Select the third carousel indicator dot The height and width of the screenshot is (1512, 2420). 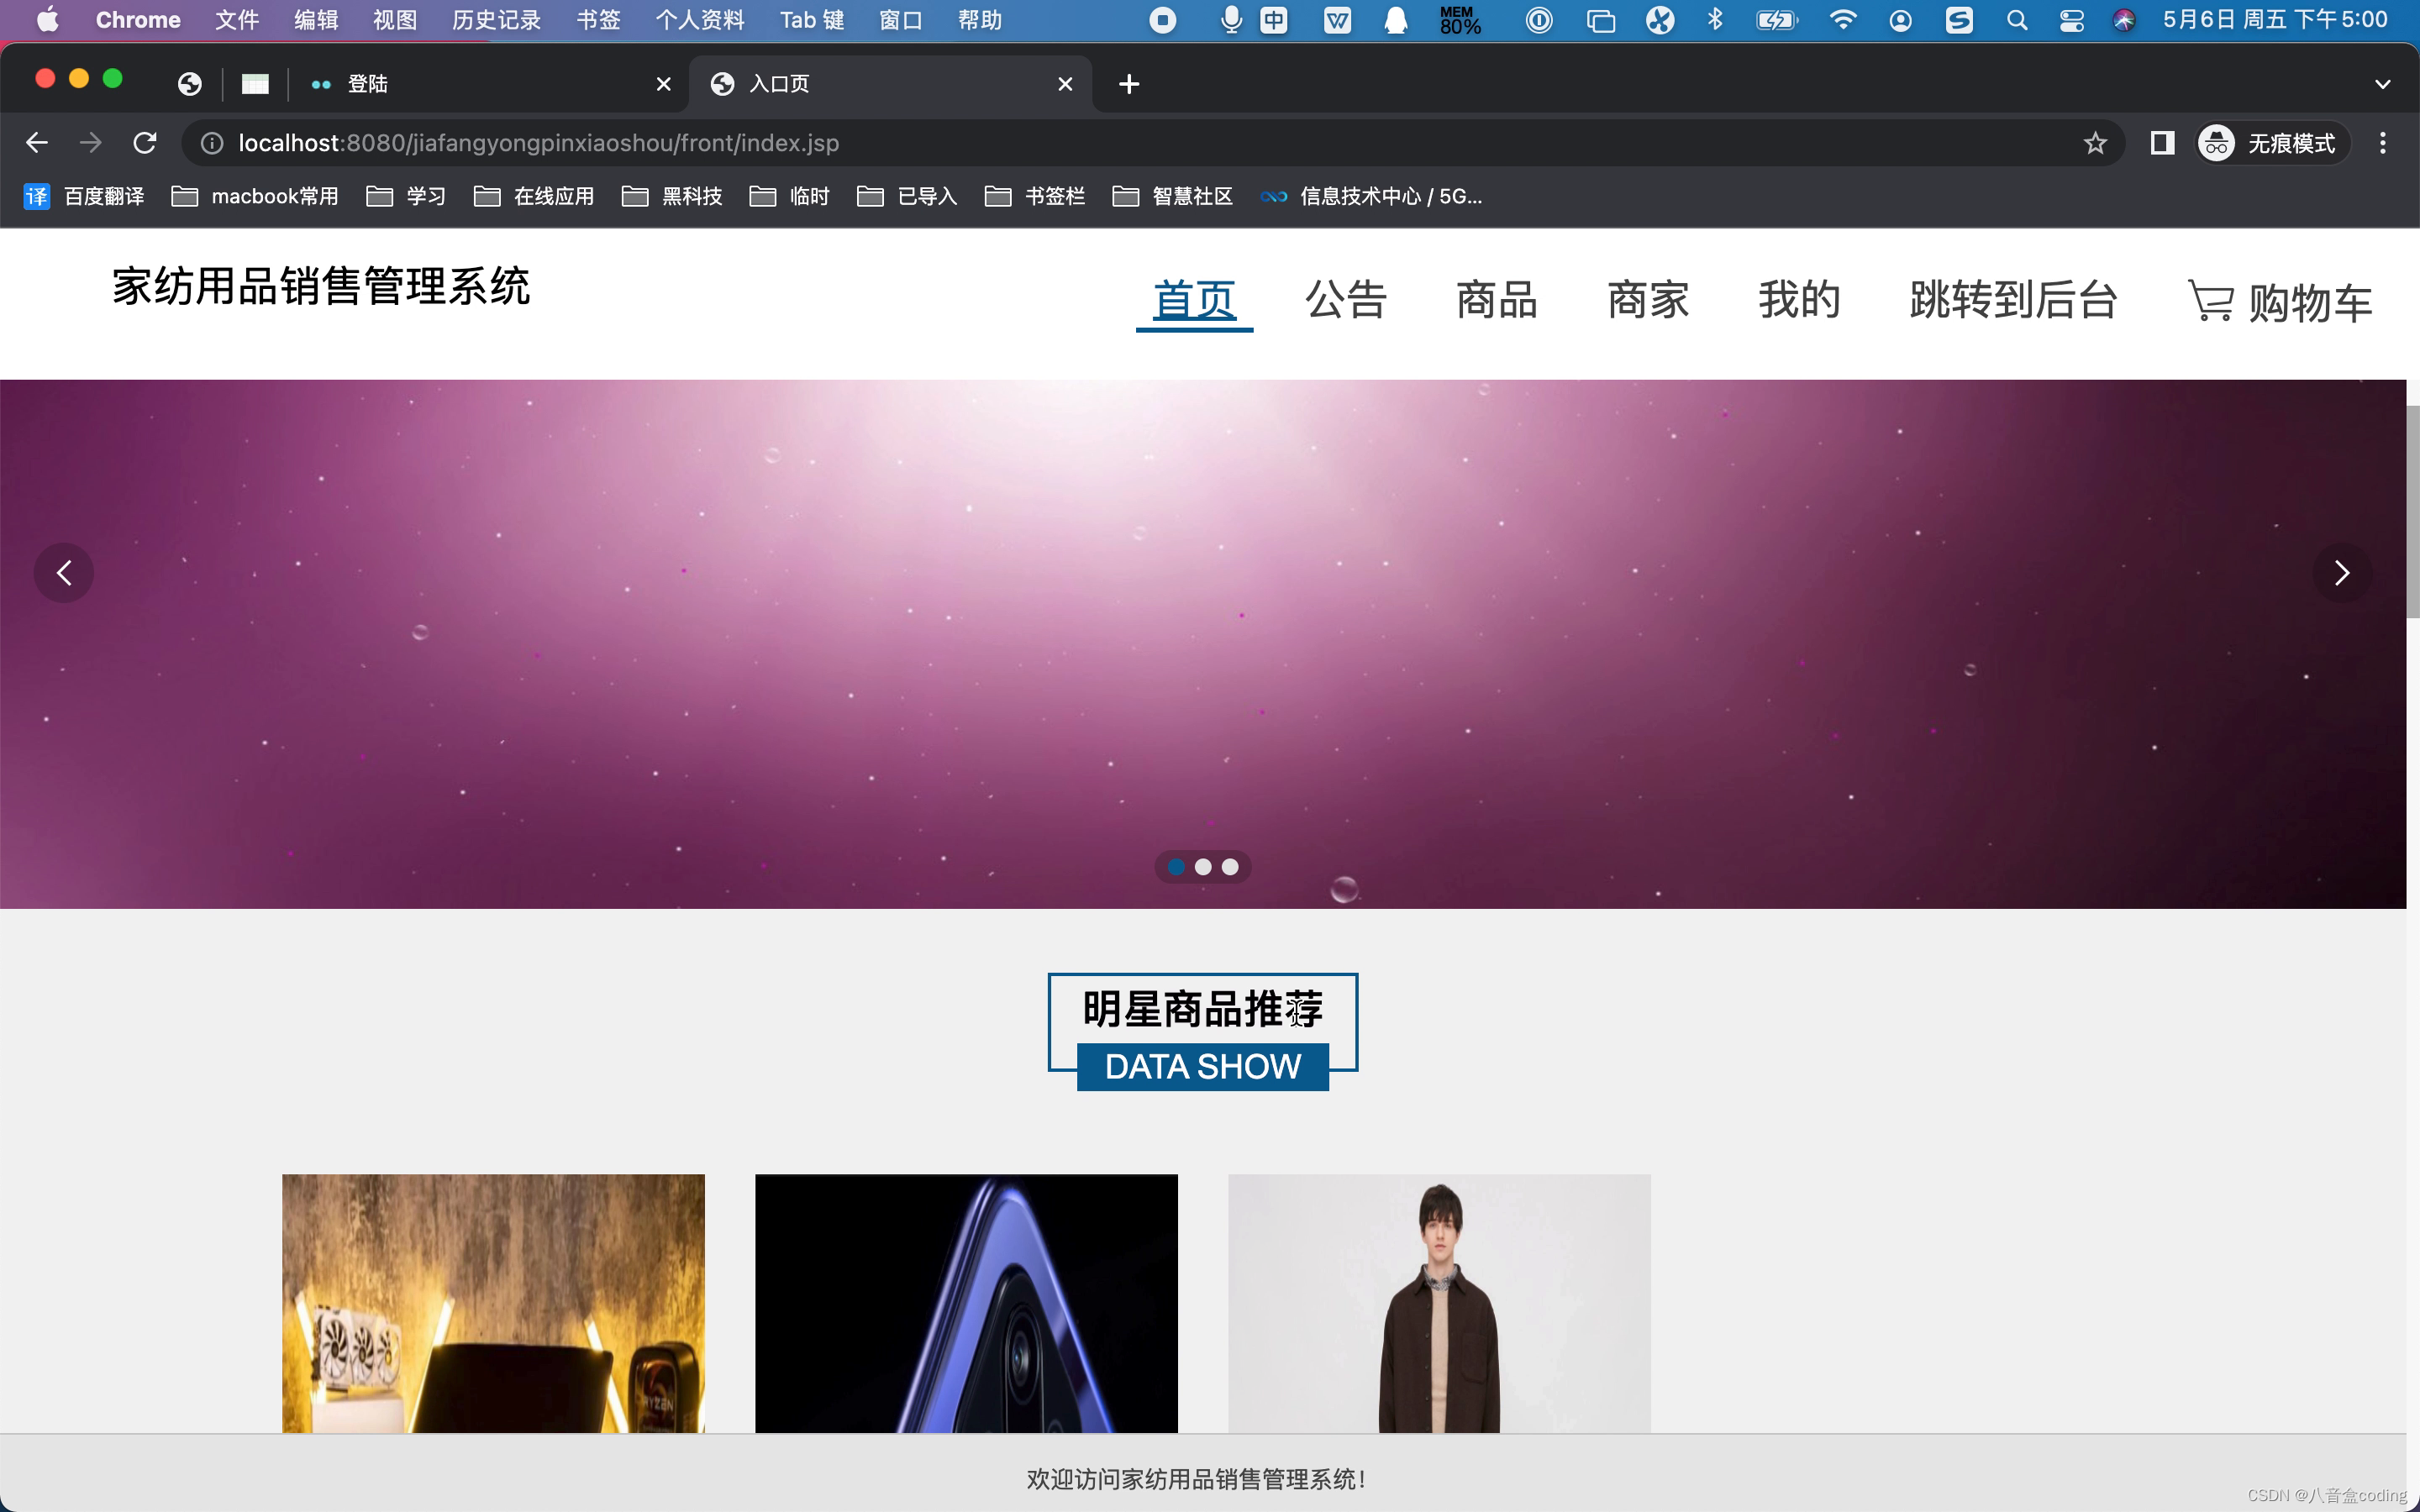click(1230, 867)
